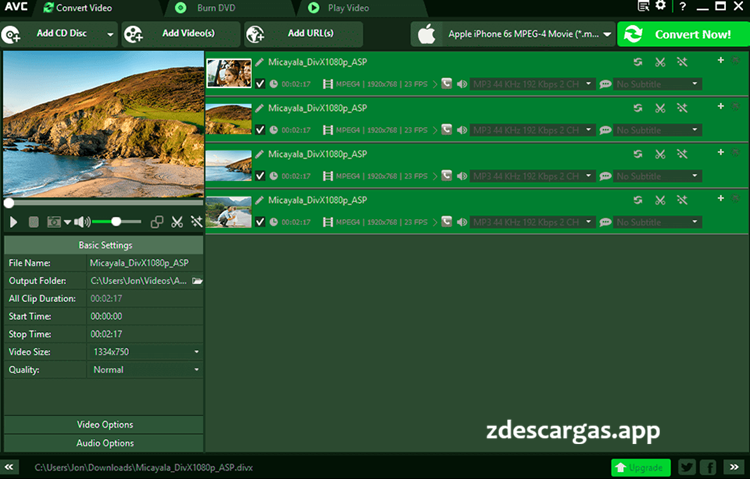
Task: Click the refresh icon in the children-thumbnail row
Action: [x=638, y=62]
